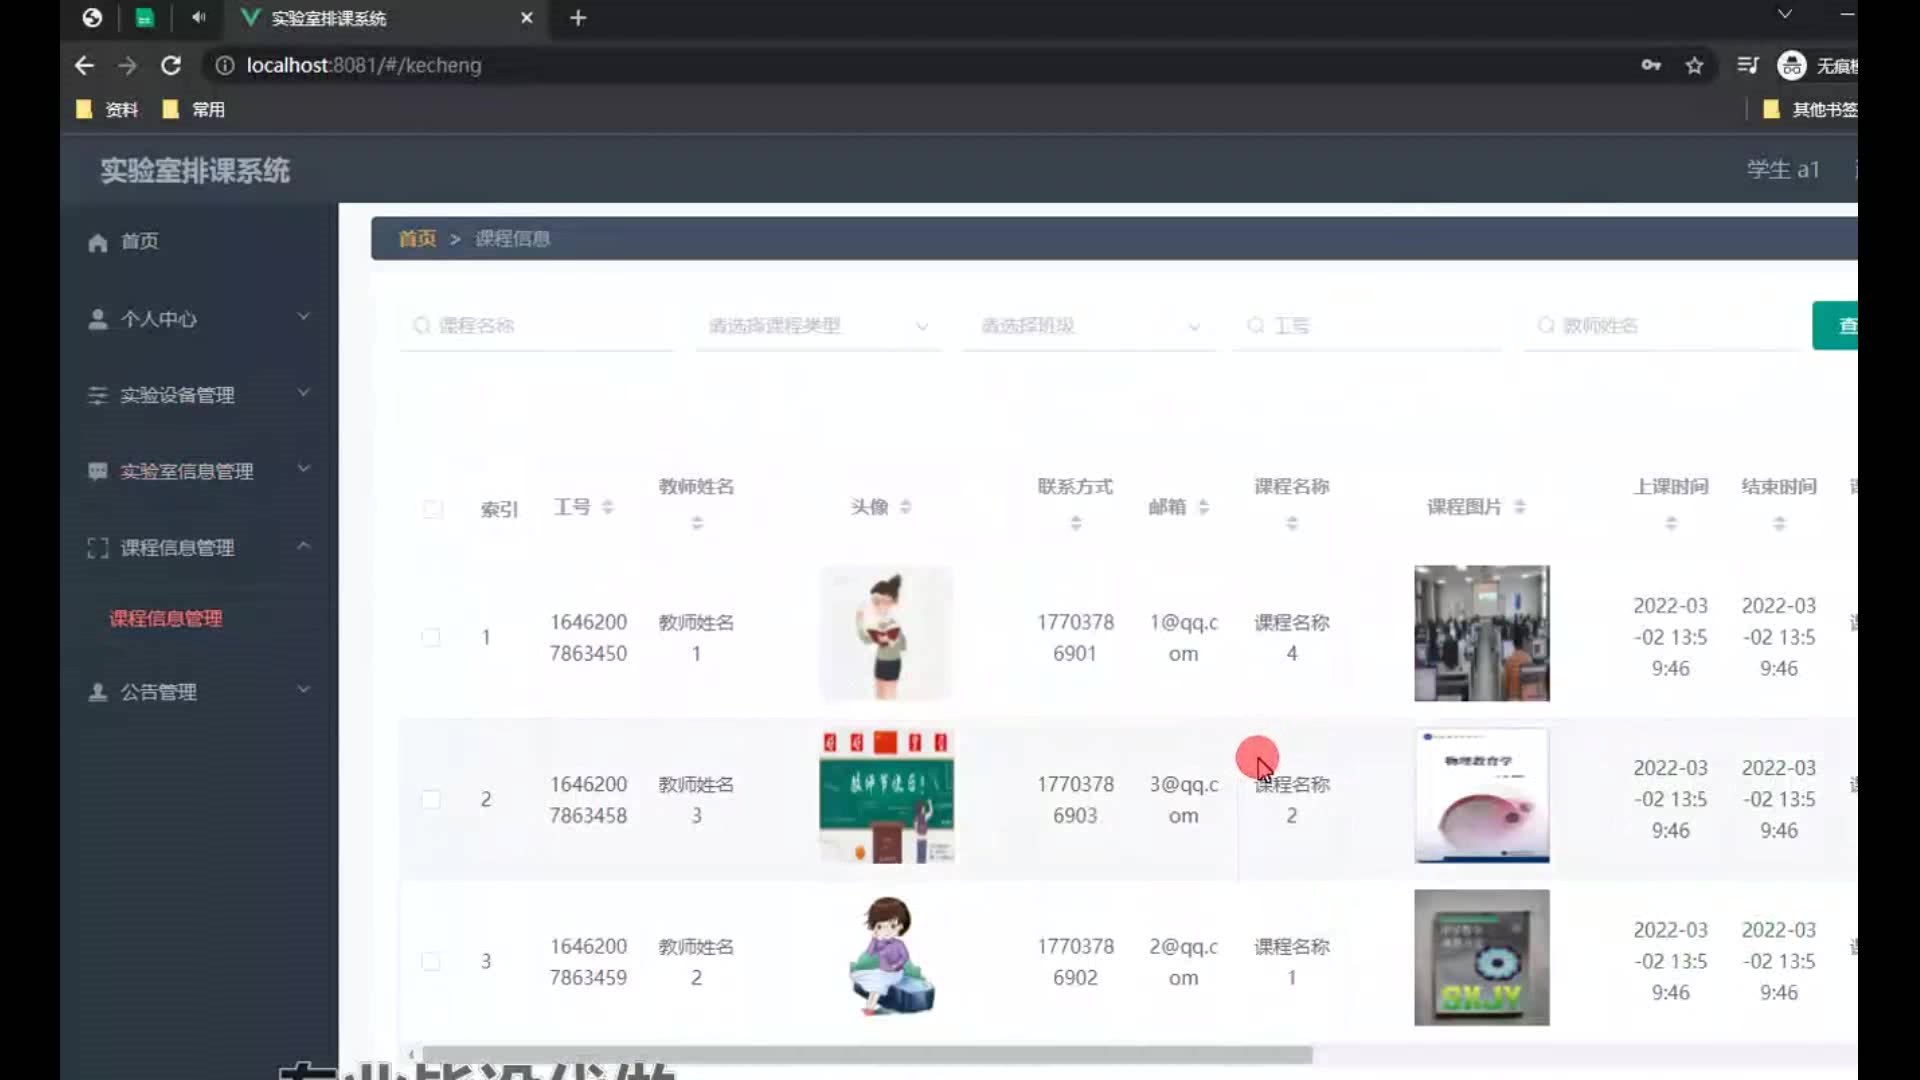Image resolution: width=1920 pixels, height=1080 pixels.
Task: Click the green search button
Action: [1836, 326]
